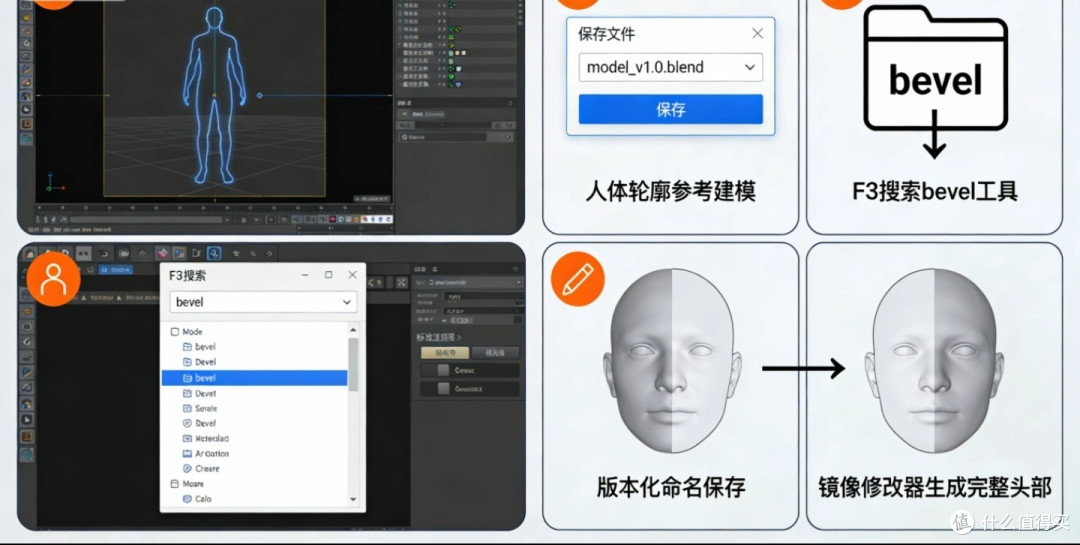Click the star icon in lower top toolbar
The height and width of the screenshot is (545, 1080).
[x=236, y=254]
